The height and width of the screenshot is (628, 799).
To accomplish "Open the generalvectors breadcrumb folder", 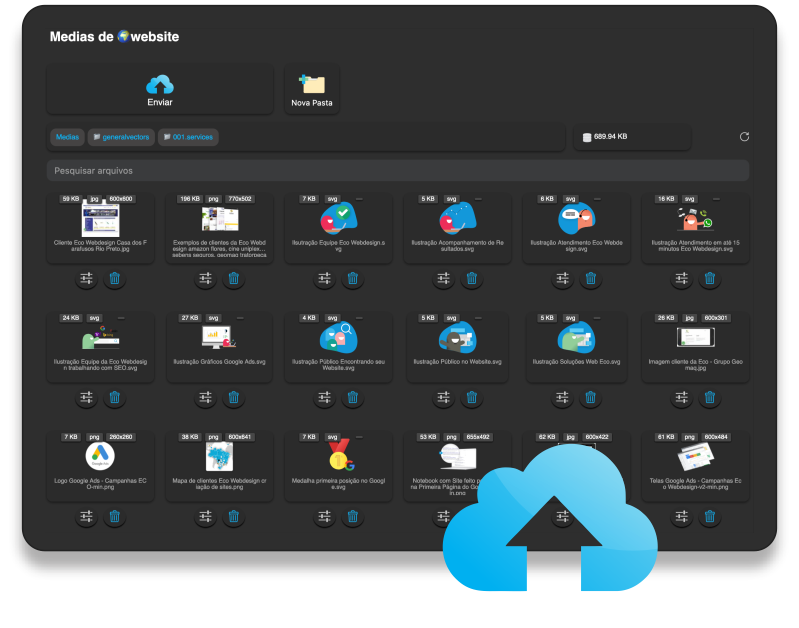I will tap(121, 137).
